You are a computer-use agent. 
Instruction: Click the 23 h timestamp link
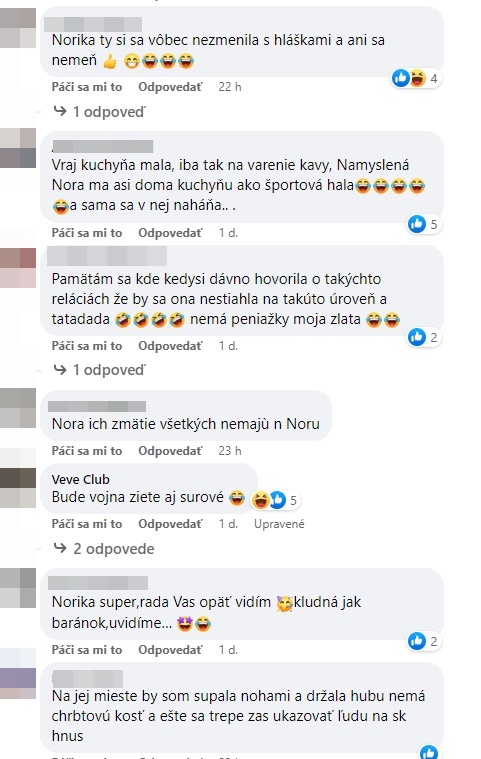tap(230, 451)
